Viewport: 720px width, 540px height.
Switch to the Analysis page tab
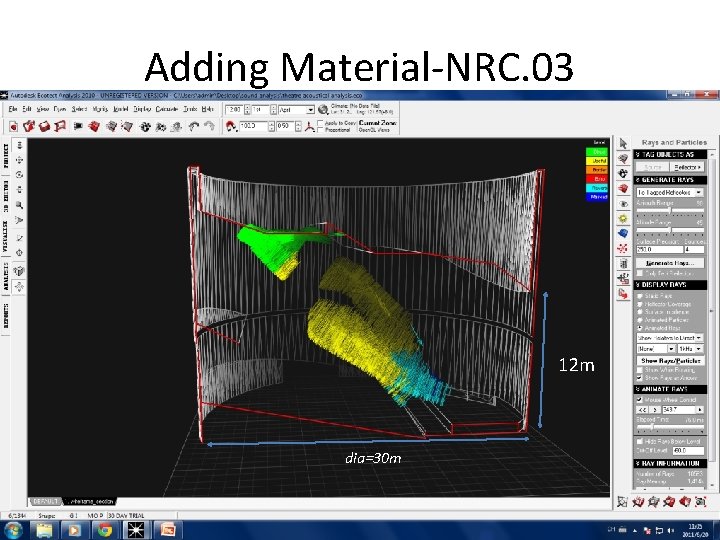pyautogui.click(x=6, y=276)
